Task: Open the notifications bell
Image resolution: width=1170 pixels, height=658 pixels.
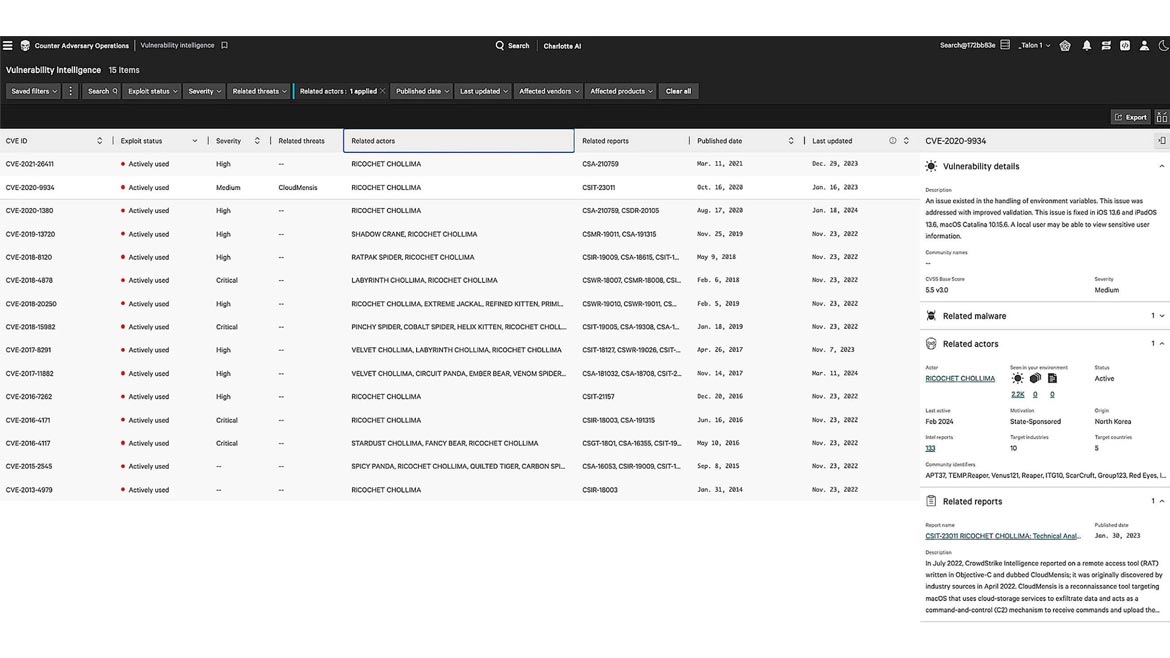Action: click(x=1087, y=46)
